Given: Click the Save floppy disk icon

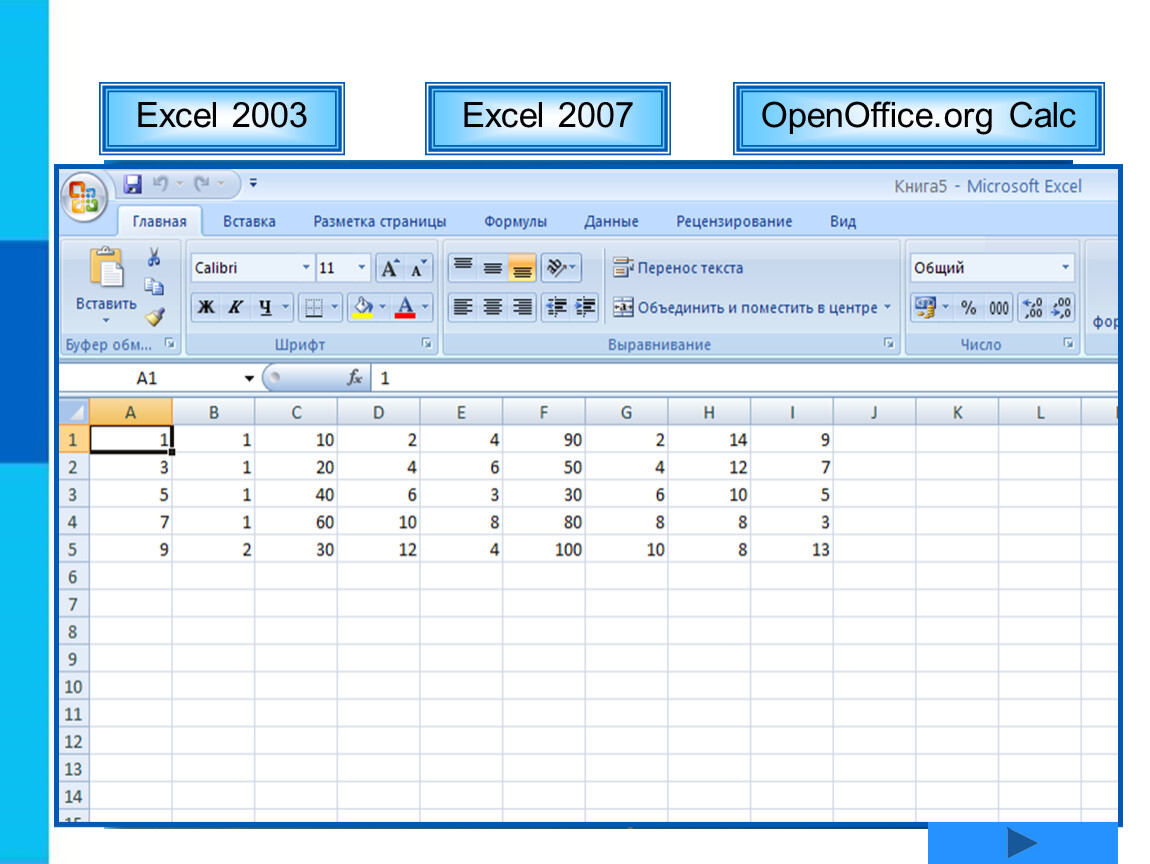Looking at the screenshot, I should click(133, 184).
